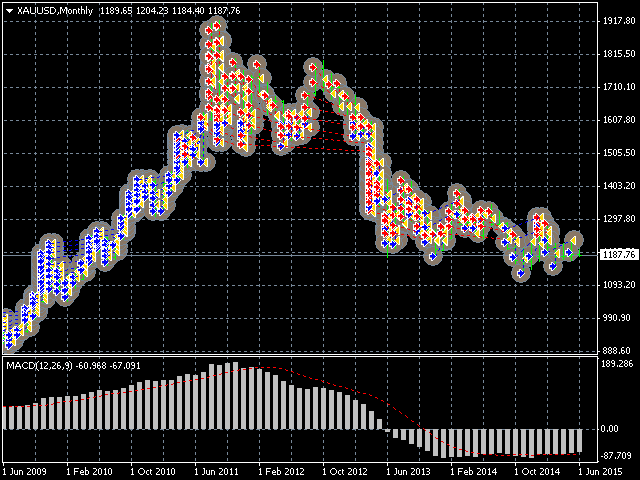Click the 1815.50 price axis label

619,54
